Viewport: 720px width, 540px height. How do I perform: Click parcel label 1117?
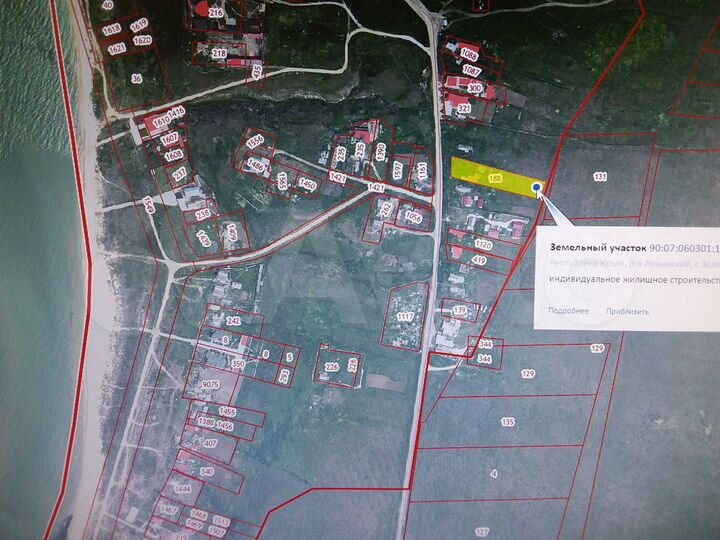pyautogui.click(x=405, y=316)
